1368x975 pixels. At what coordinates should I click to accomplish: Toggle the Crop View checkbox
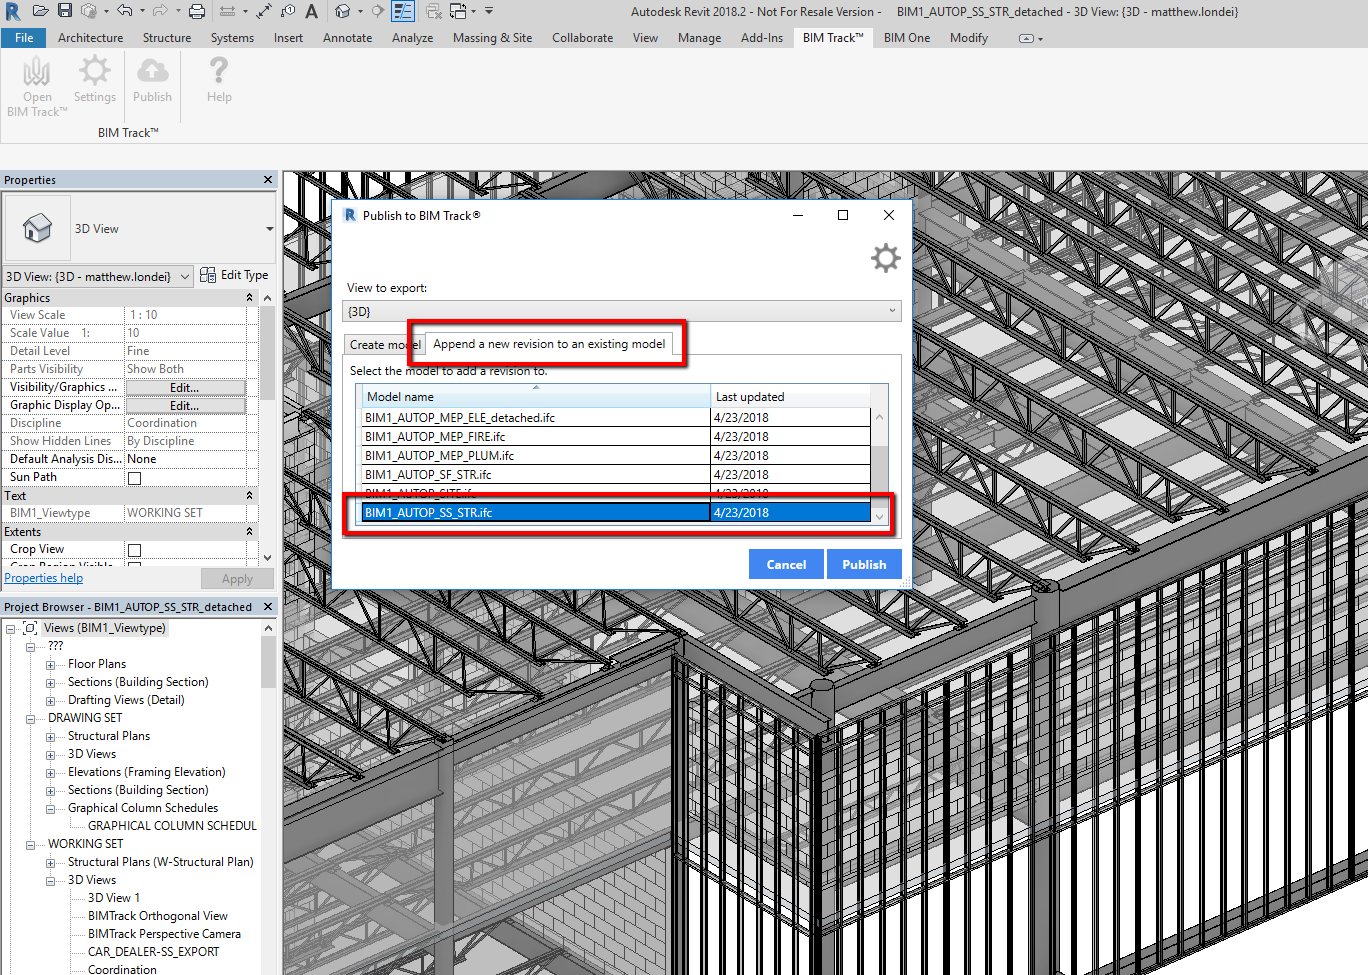[x=134, y=550]
